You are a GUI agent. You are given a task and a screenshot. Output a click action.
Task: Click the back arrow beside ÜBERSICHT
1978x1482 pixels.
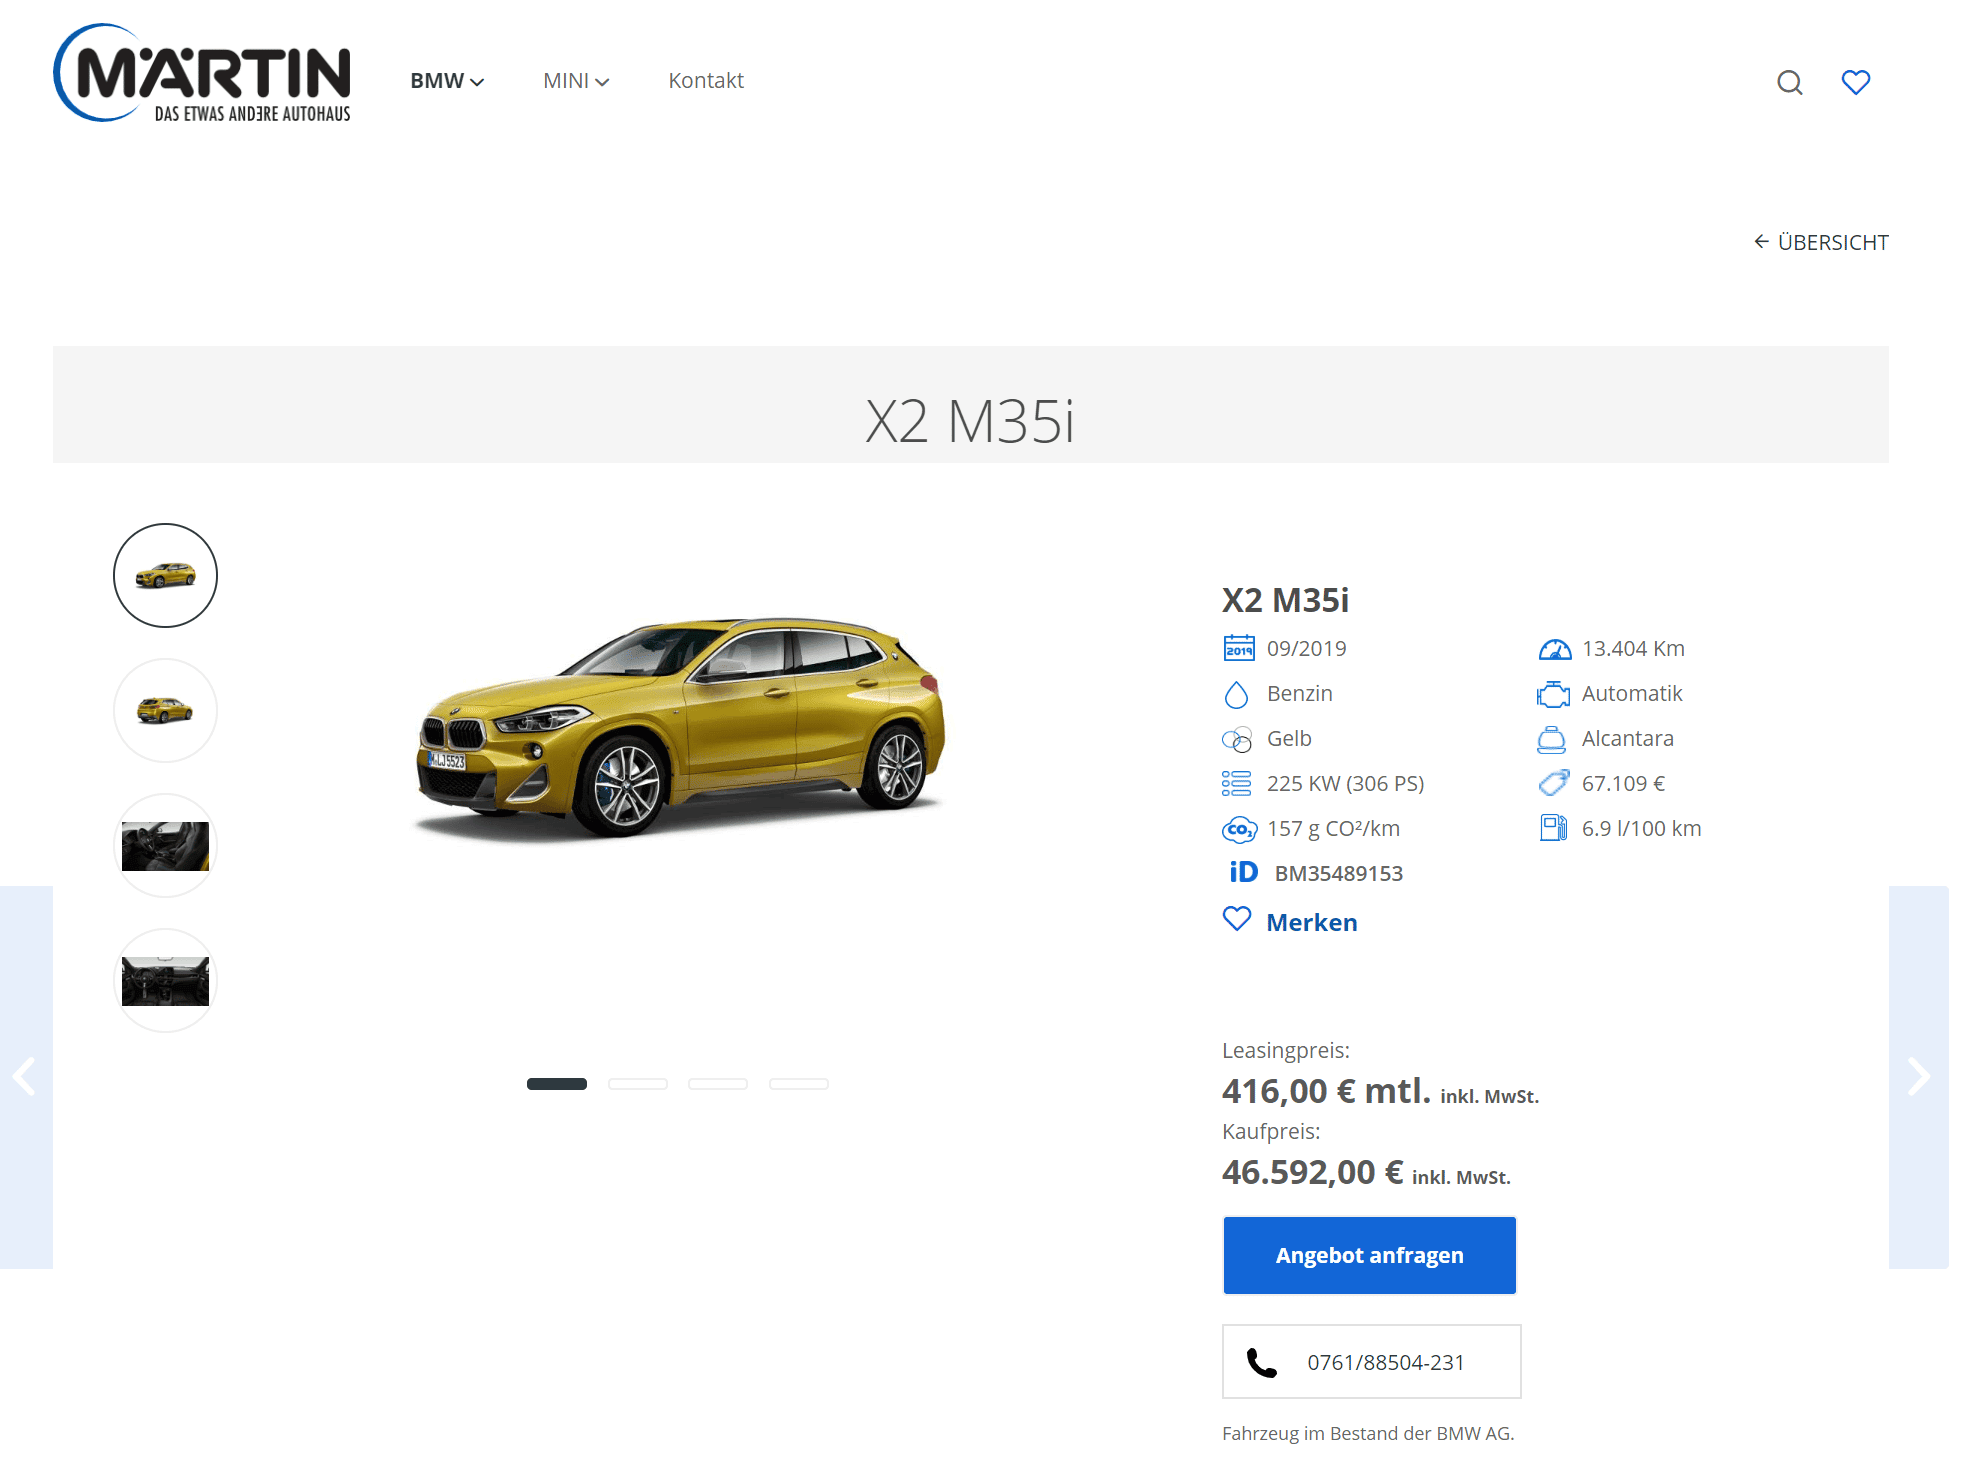(x=1761, y=242)
